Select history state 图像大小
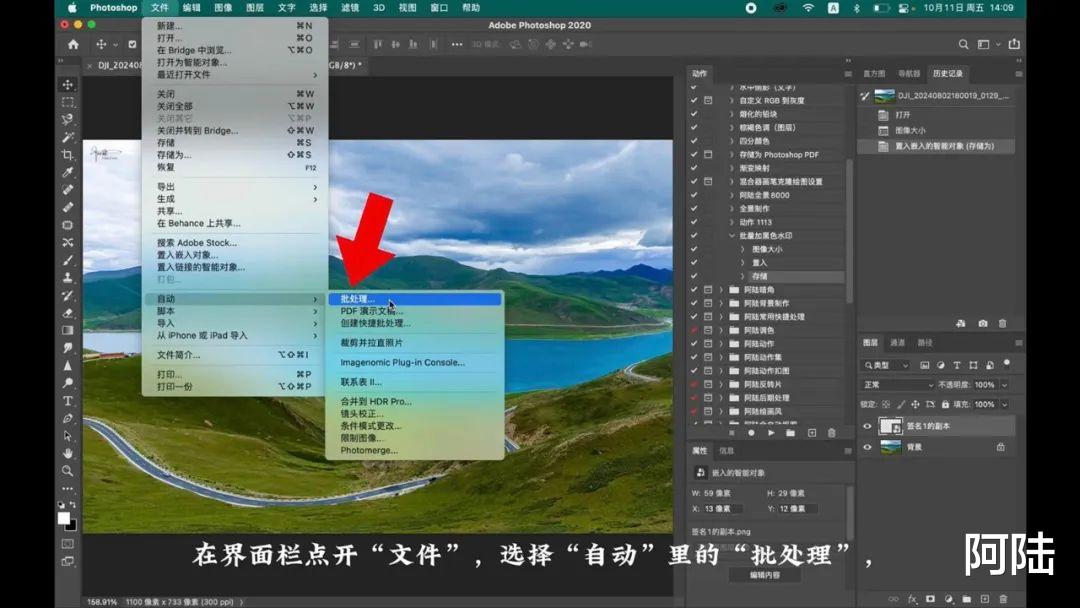Image resolution: width=1080 pixels, height=608 pixels. [911, 130]
